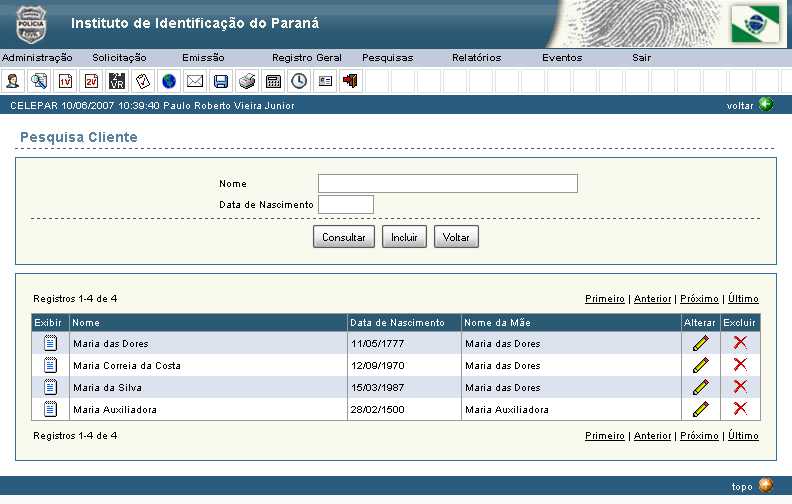Click the user profile toolbar icon
This screenshot has height=504, width=792.
13,81
